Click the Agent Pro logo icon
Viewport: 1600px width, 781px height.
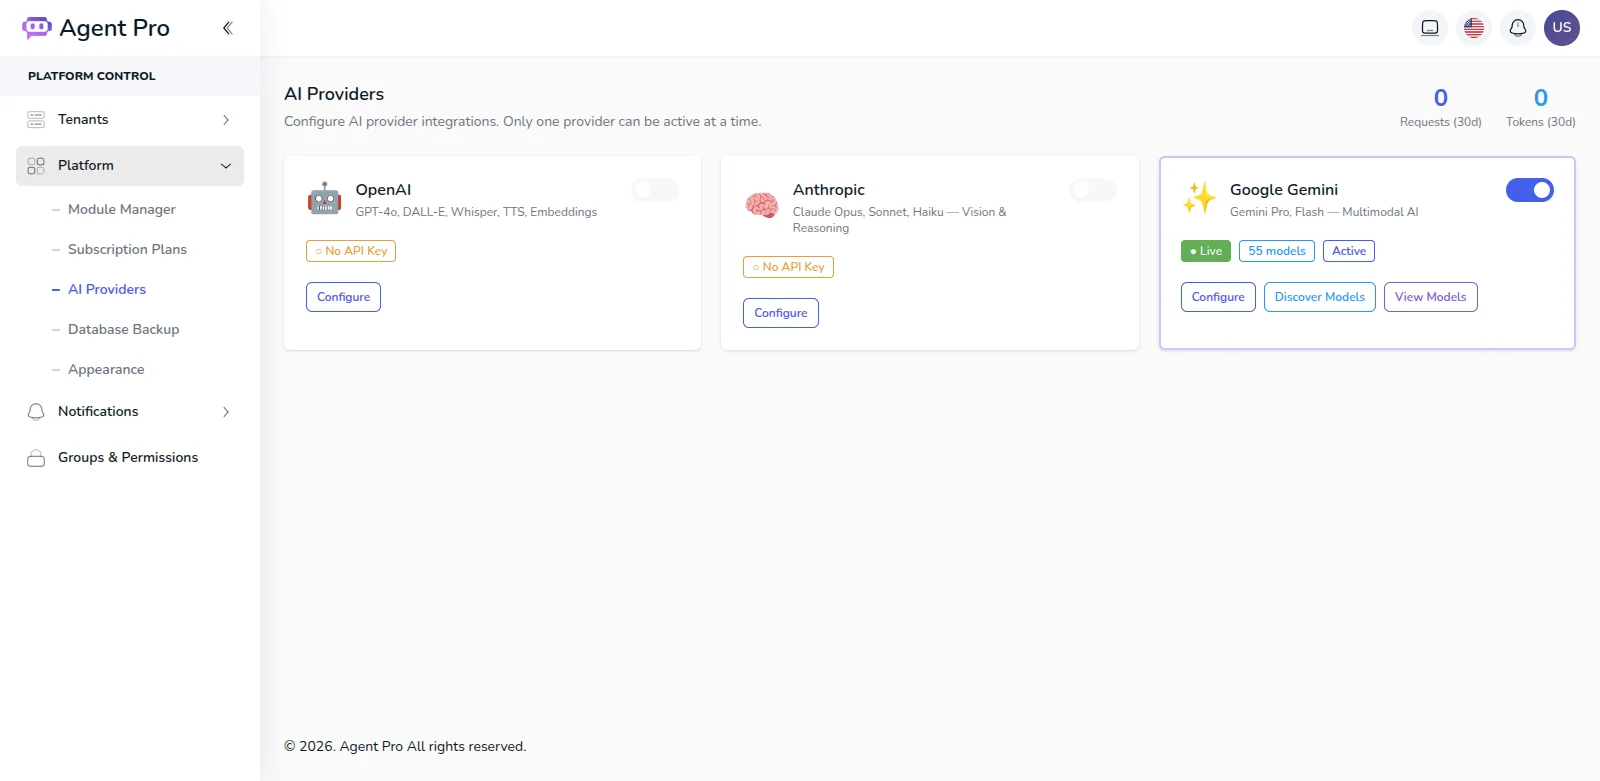37,28
